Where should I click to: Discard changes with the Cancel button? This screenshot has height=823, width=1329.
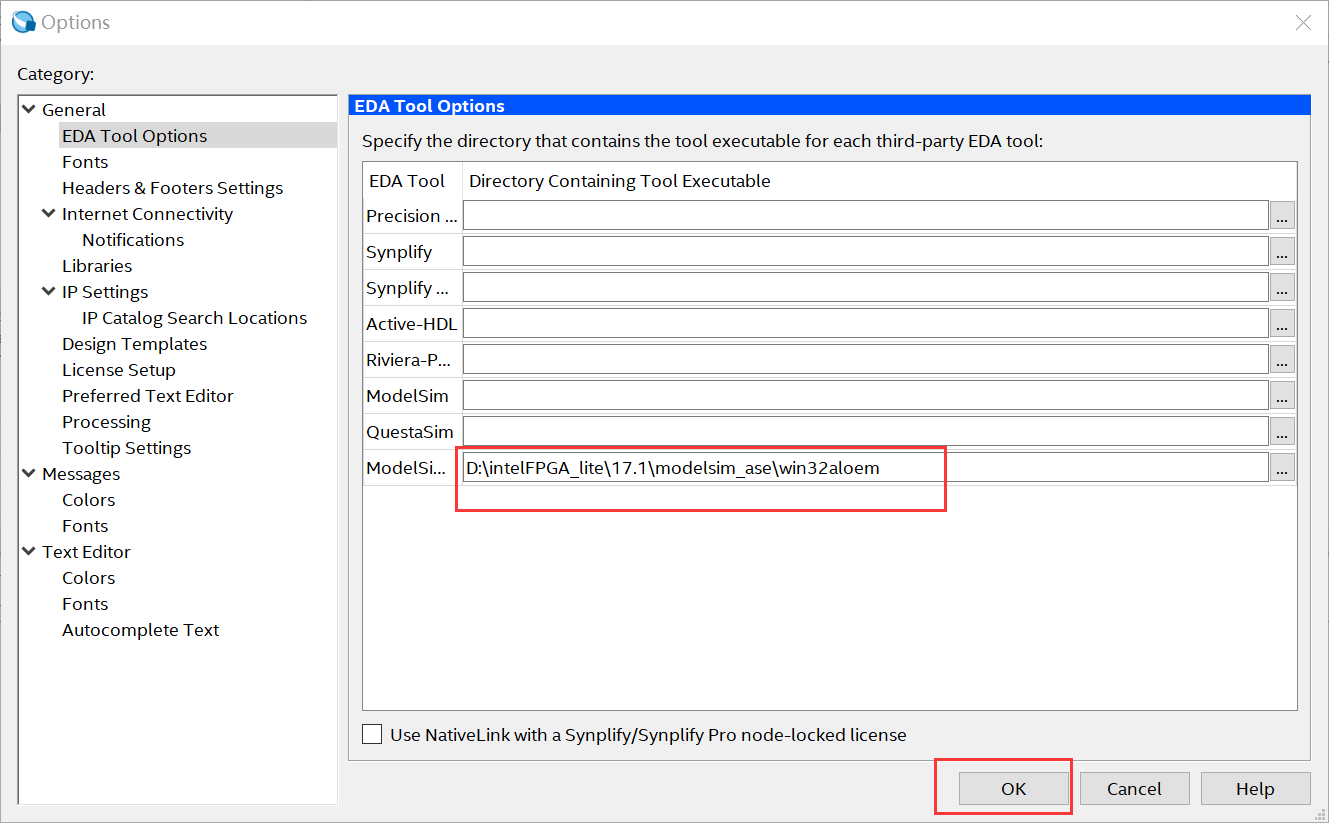coord(1134,788)
